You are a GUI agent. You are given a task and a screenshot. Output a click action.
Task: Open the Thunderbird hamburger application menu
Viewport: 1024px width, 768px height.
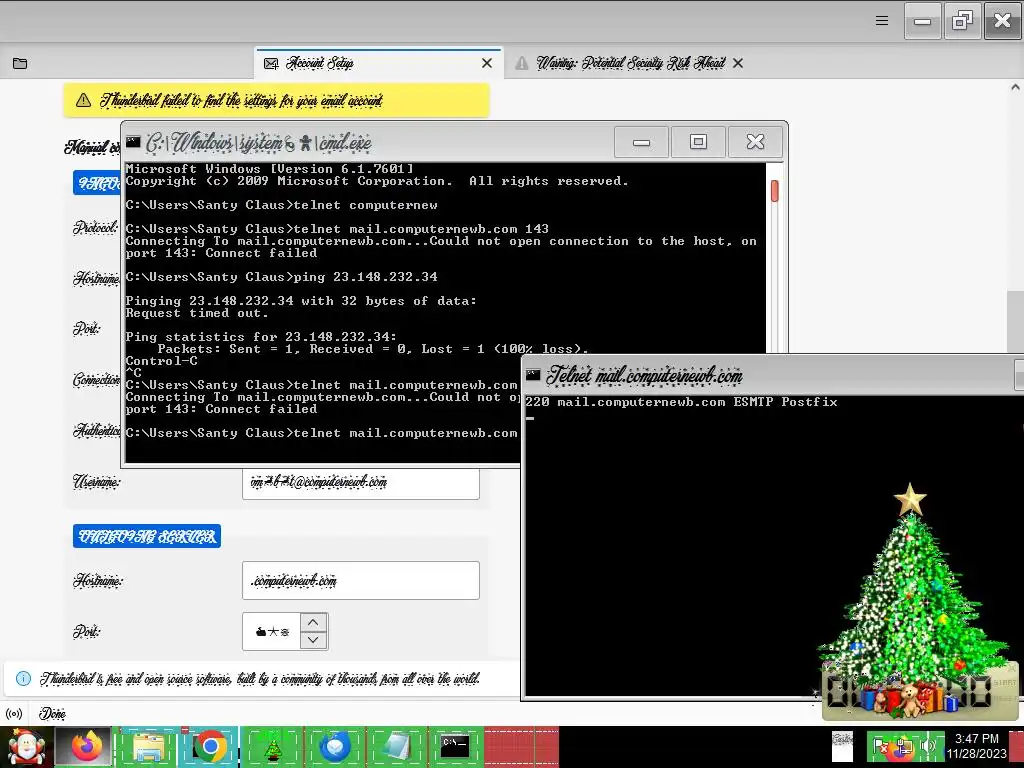[x=882, y=21]
